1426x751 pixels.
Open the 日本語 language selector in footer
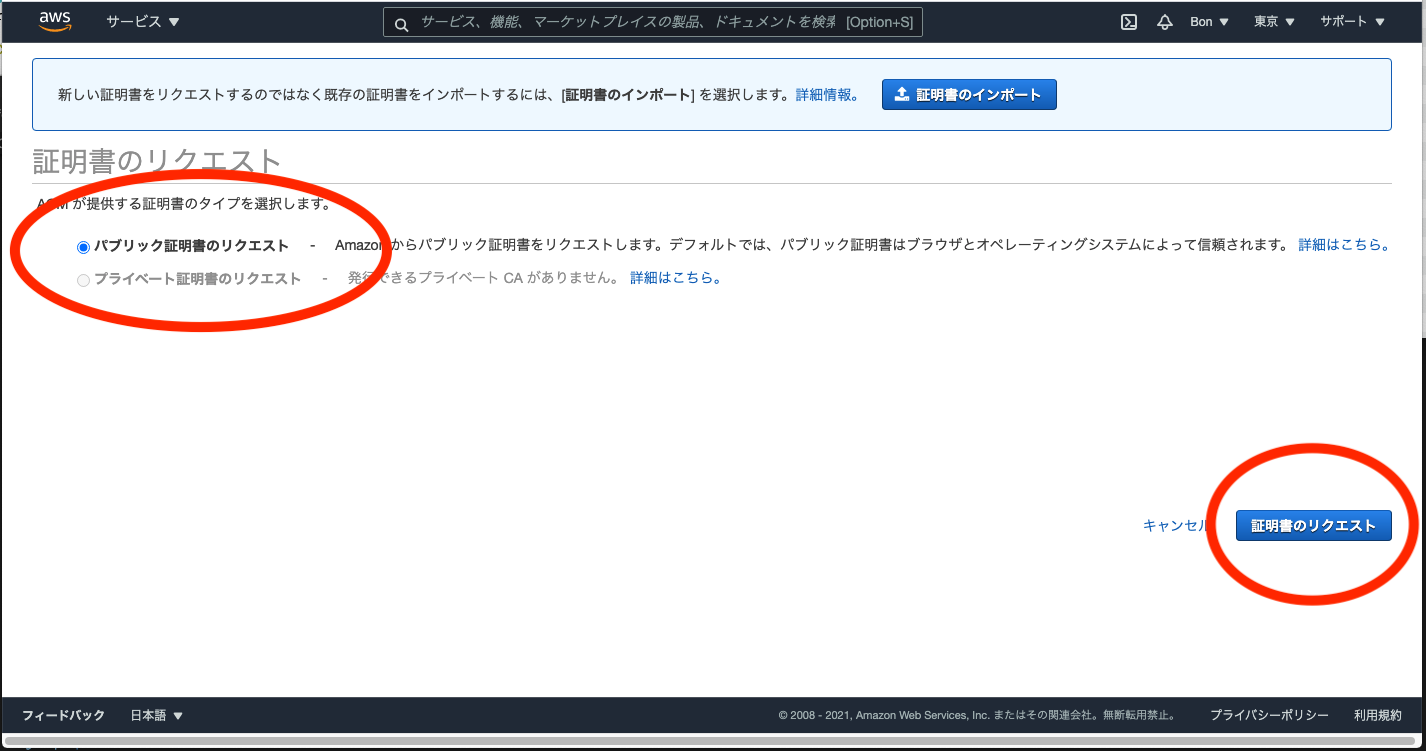[x=156, y=715]
